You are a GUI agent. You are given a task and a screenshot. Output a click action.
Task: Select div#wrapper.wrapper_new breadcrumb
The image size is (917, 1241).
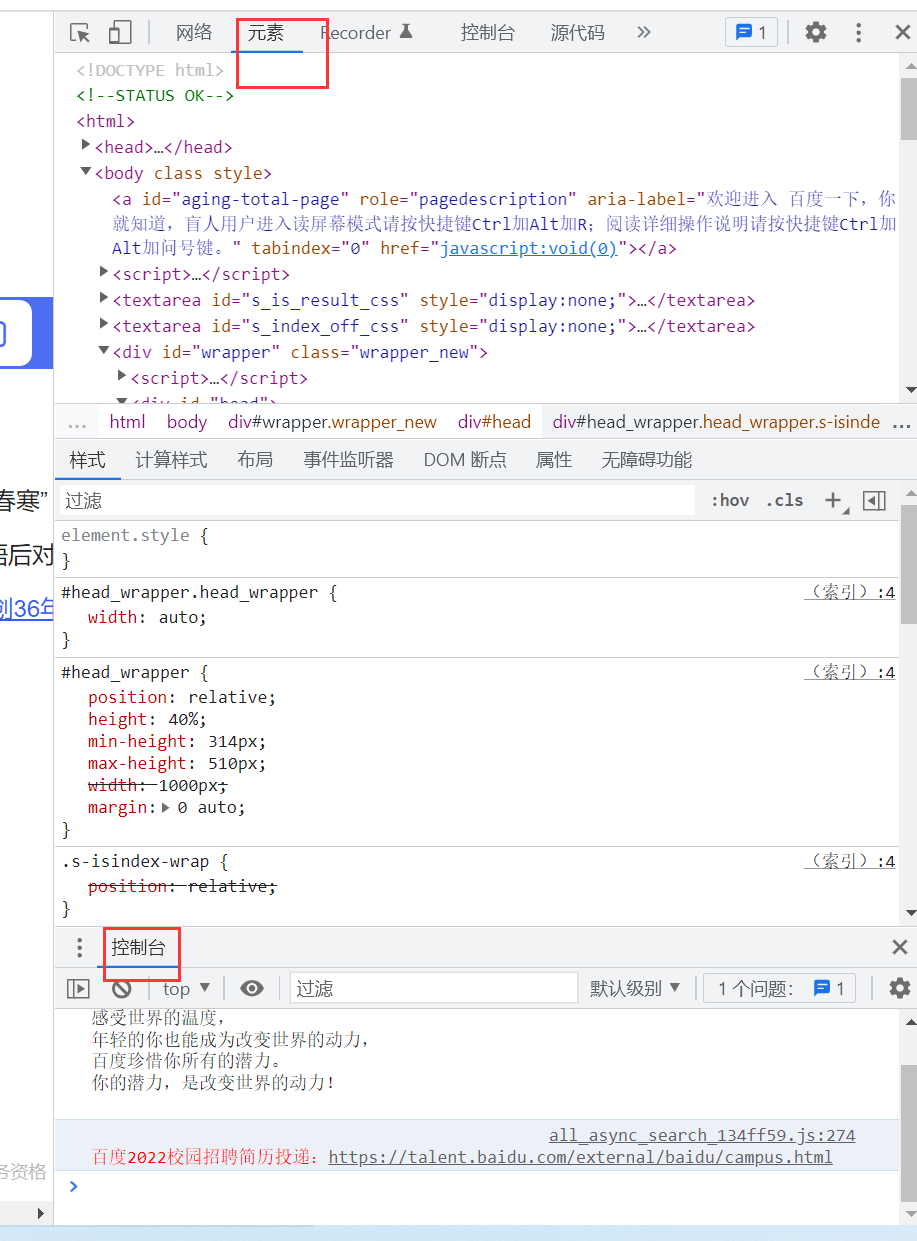332,422
